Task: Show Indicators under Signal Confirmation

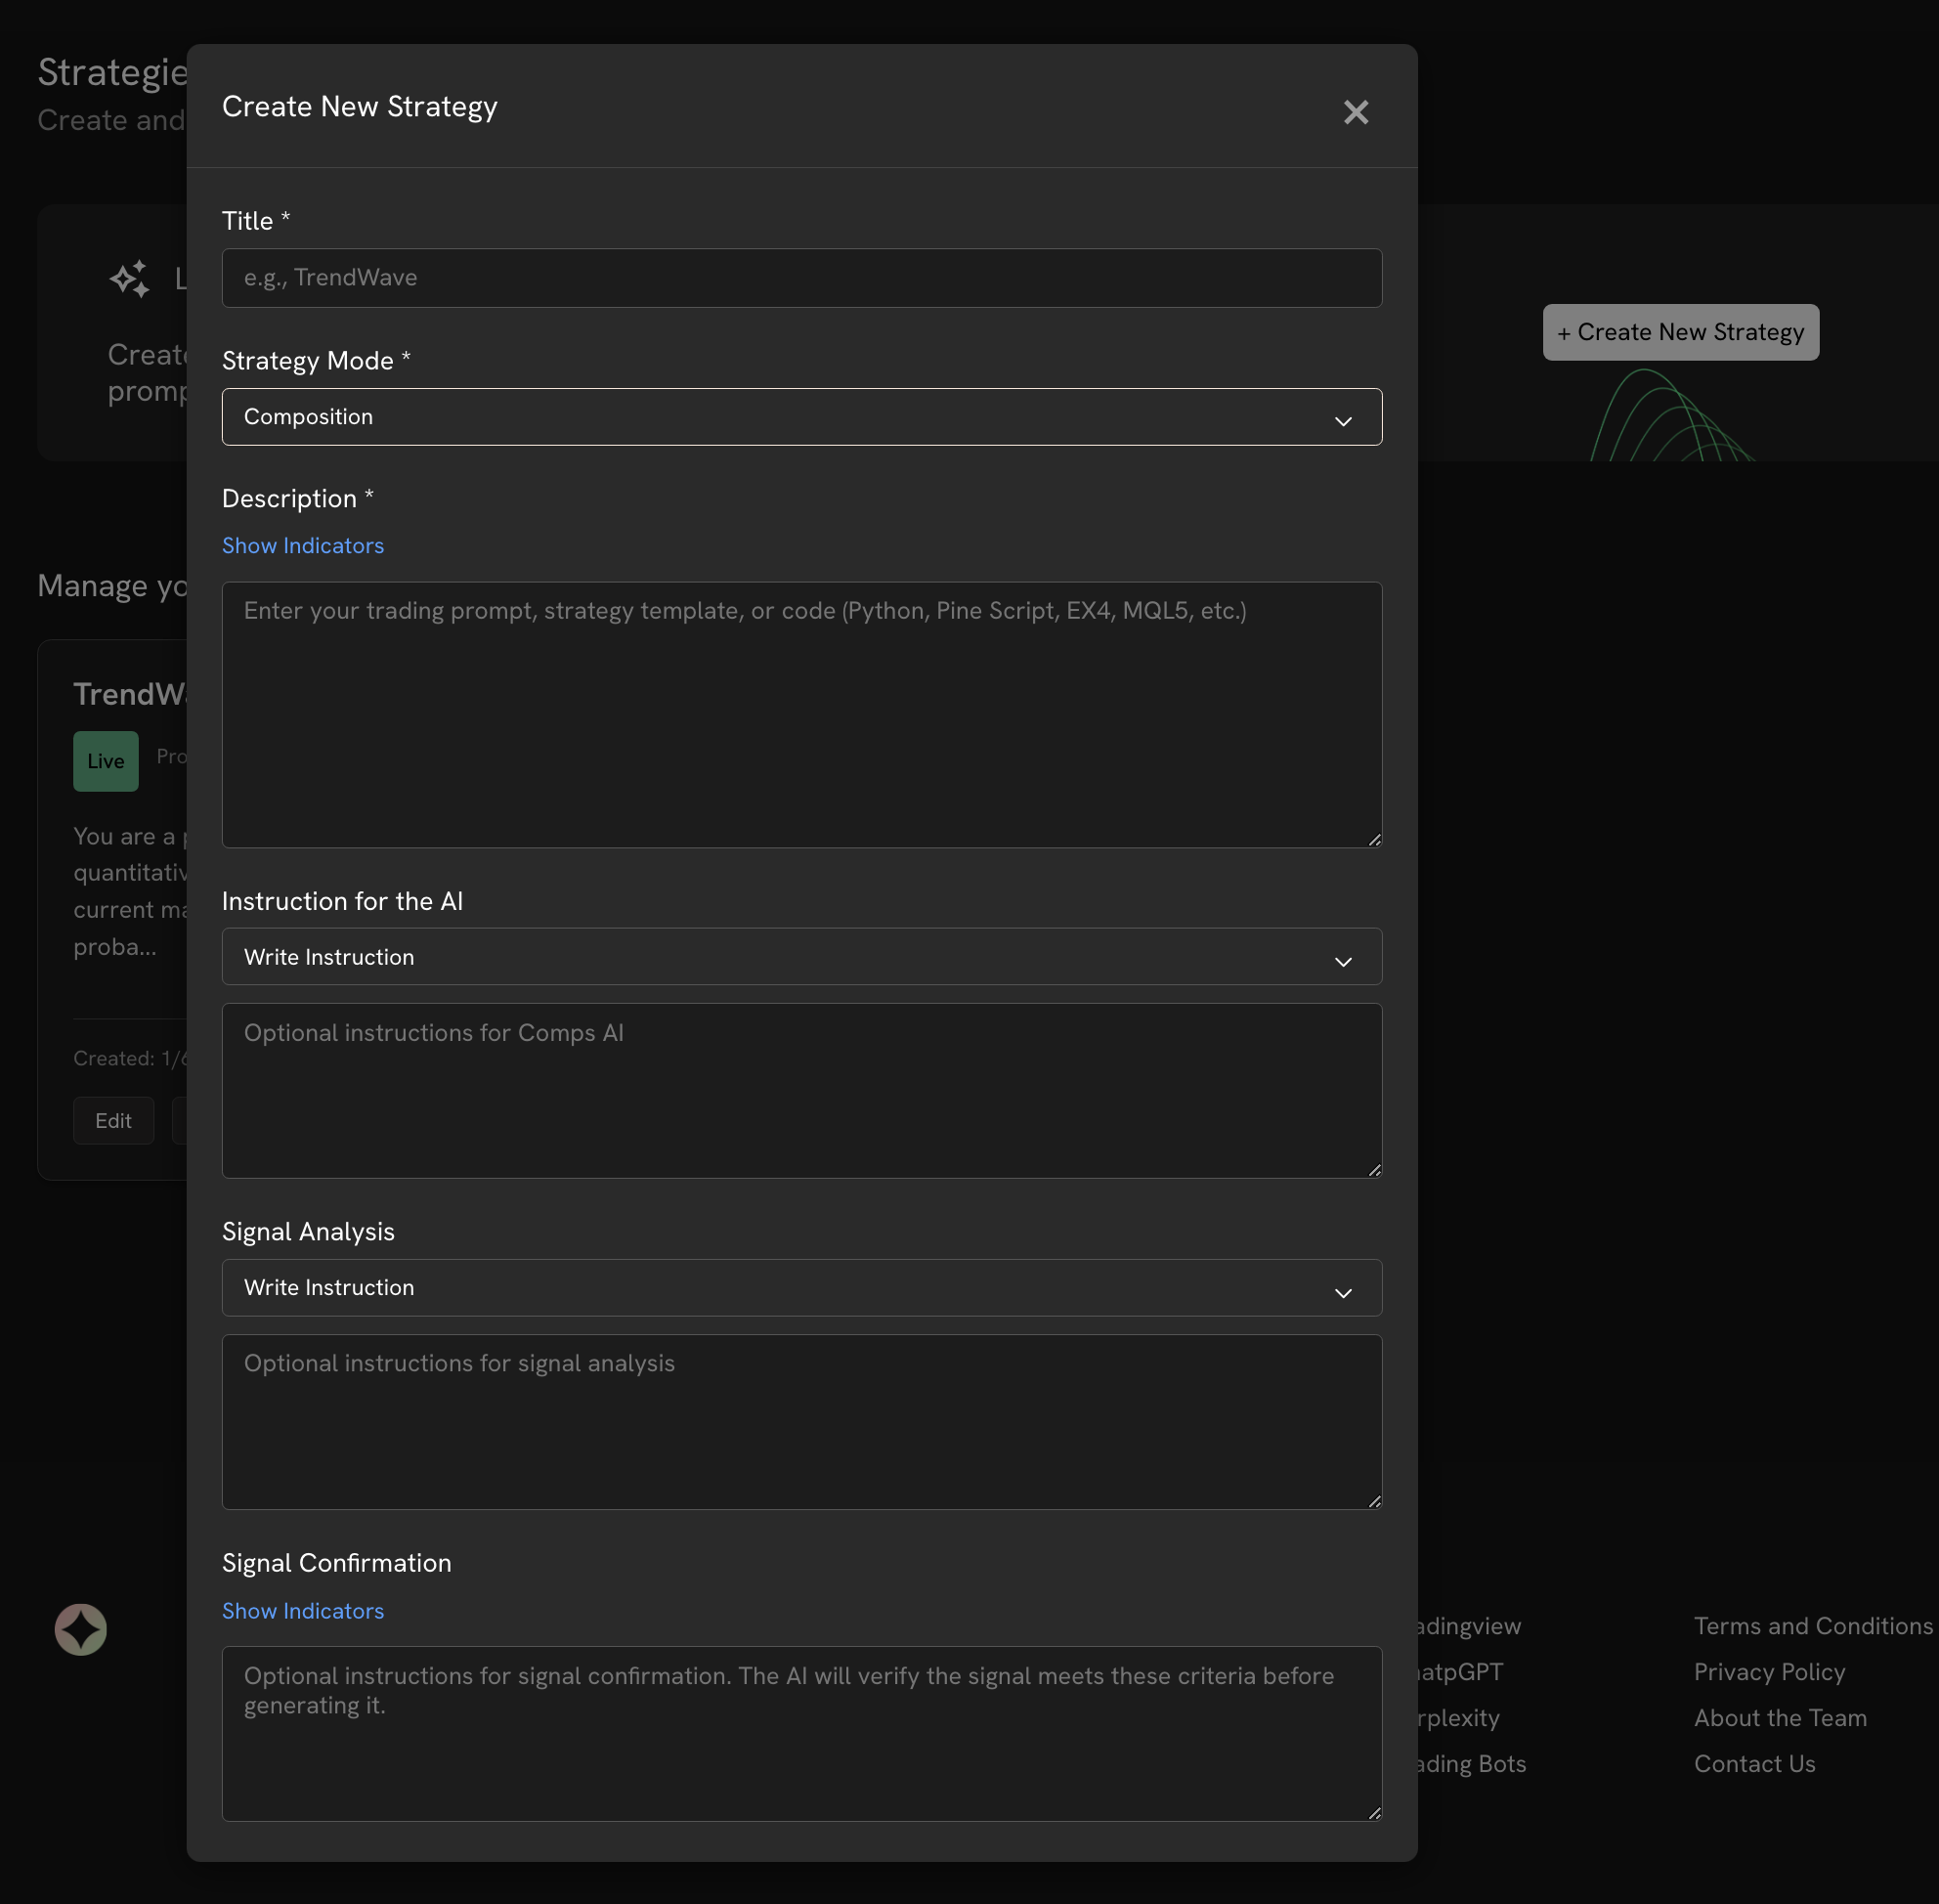Action: [303, 1611]
